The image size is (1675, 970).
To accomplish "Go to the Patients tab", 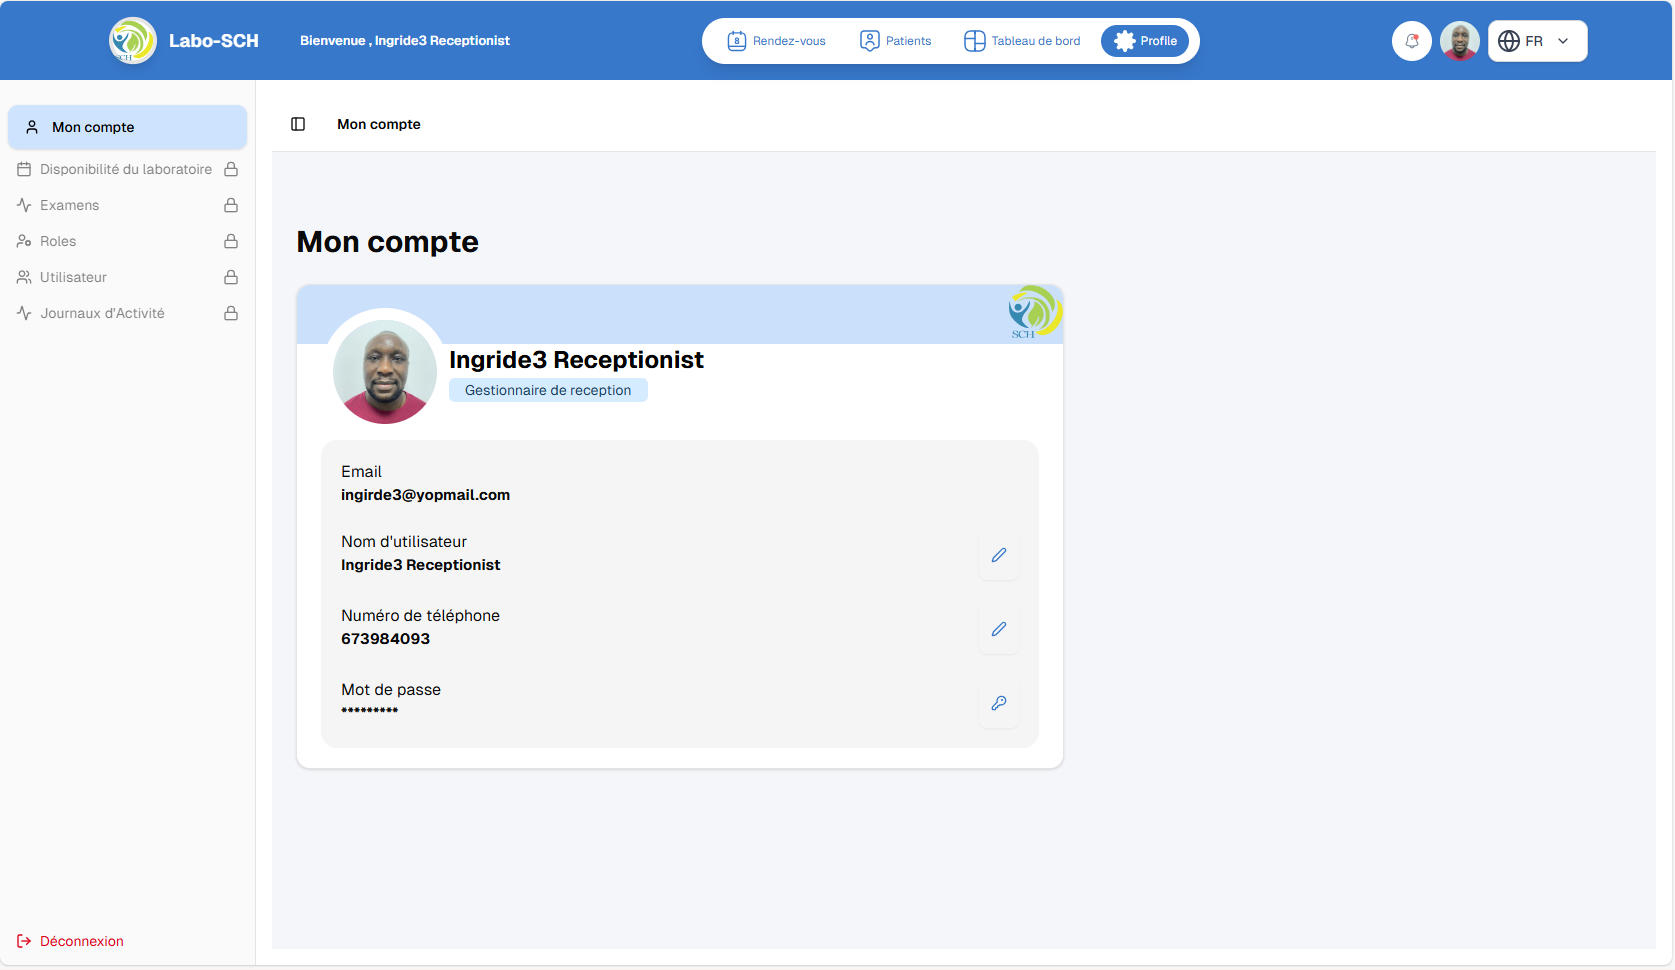I will click(896, 41).
